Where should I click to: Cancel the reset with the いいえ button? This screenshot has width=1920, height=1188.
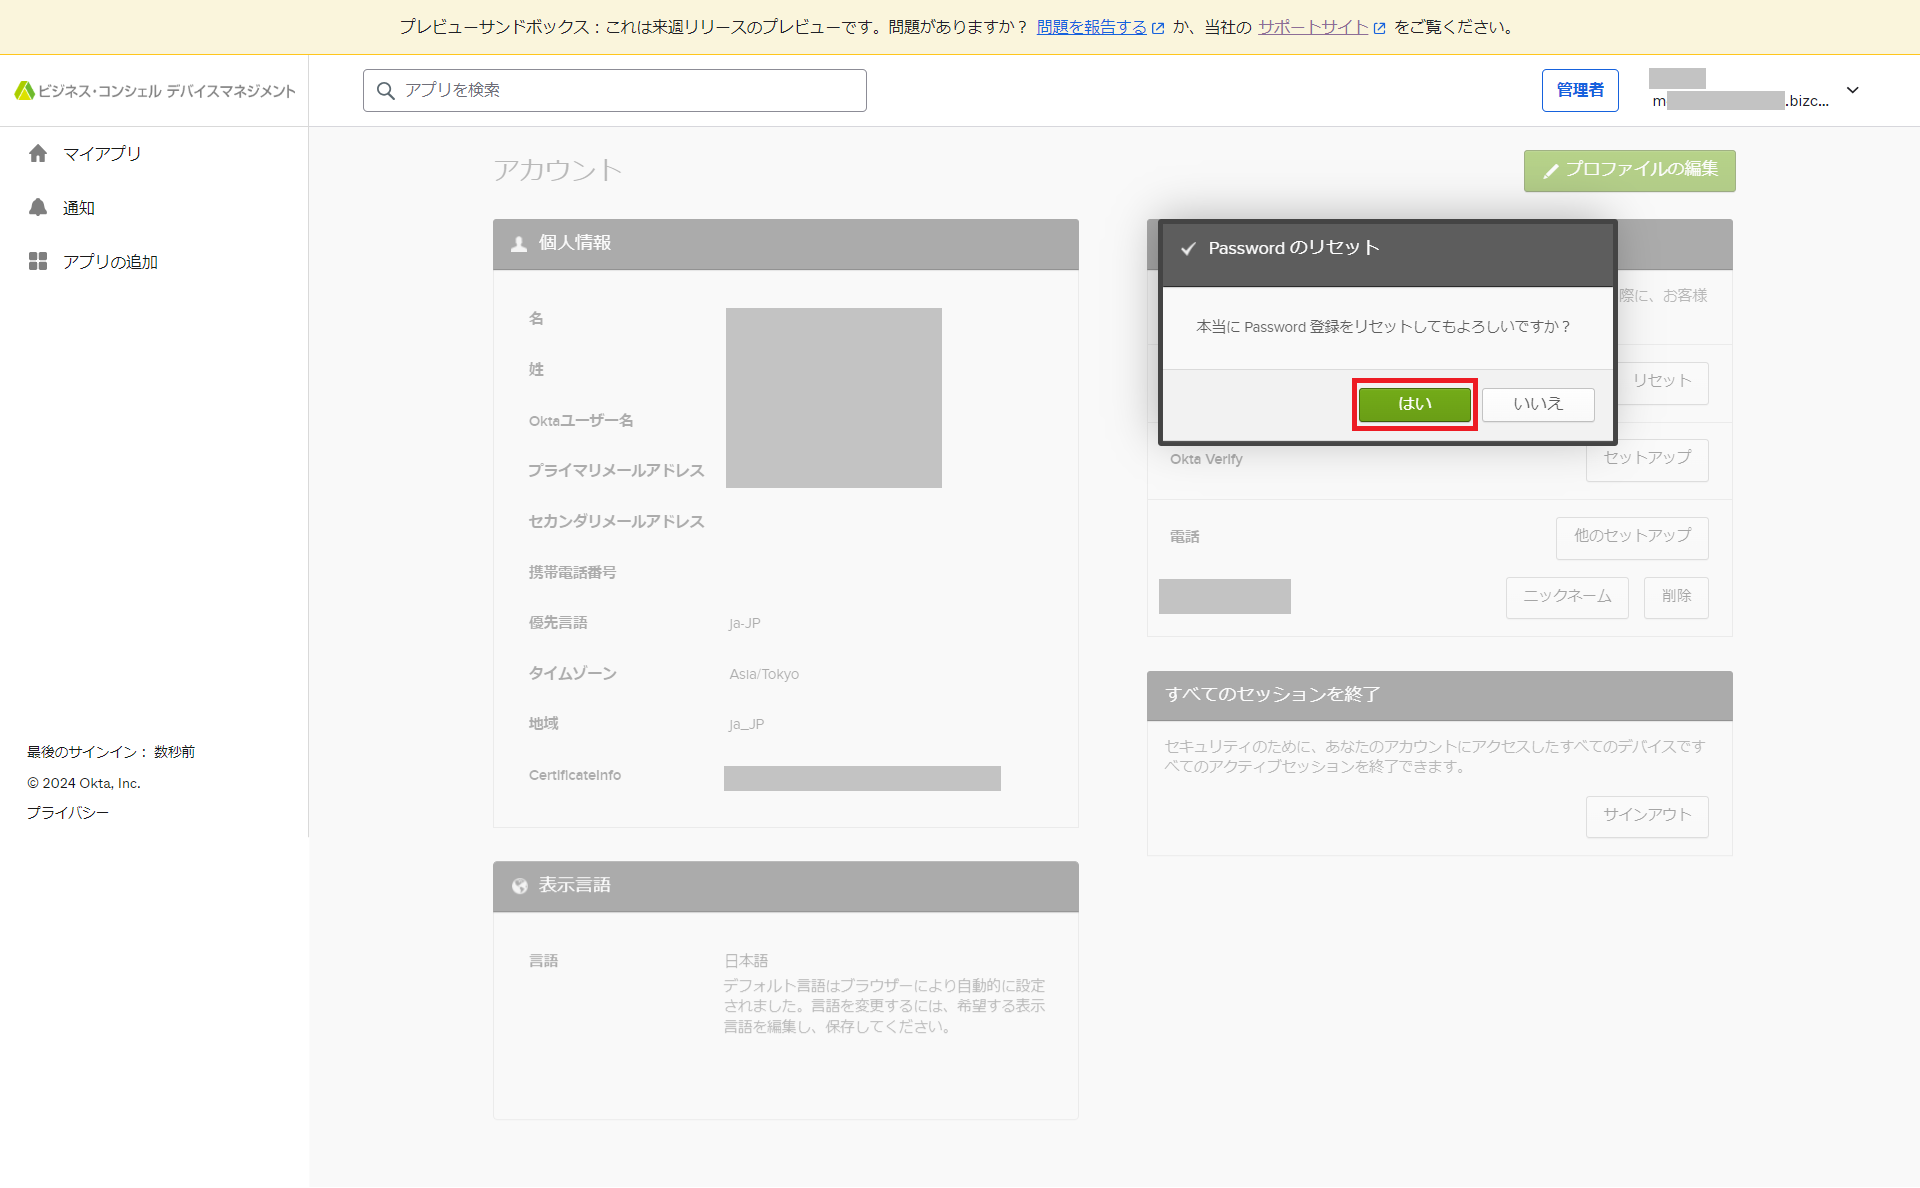[x=1537, y=404]
